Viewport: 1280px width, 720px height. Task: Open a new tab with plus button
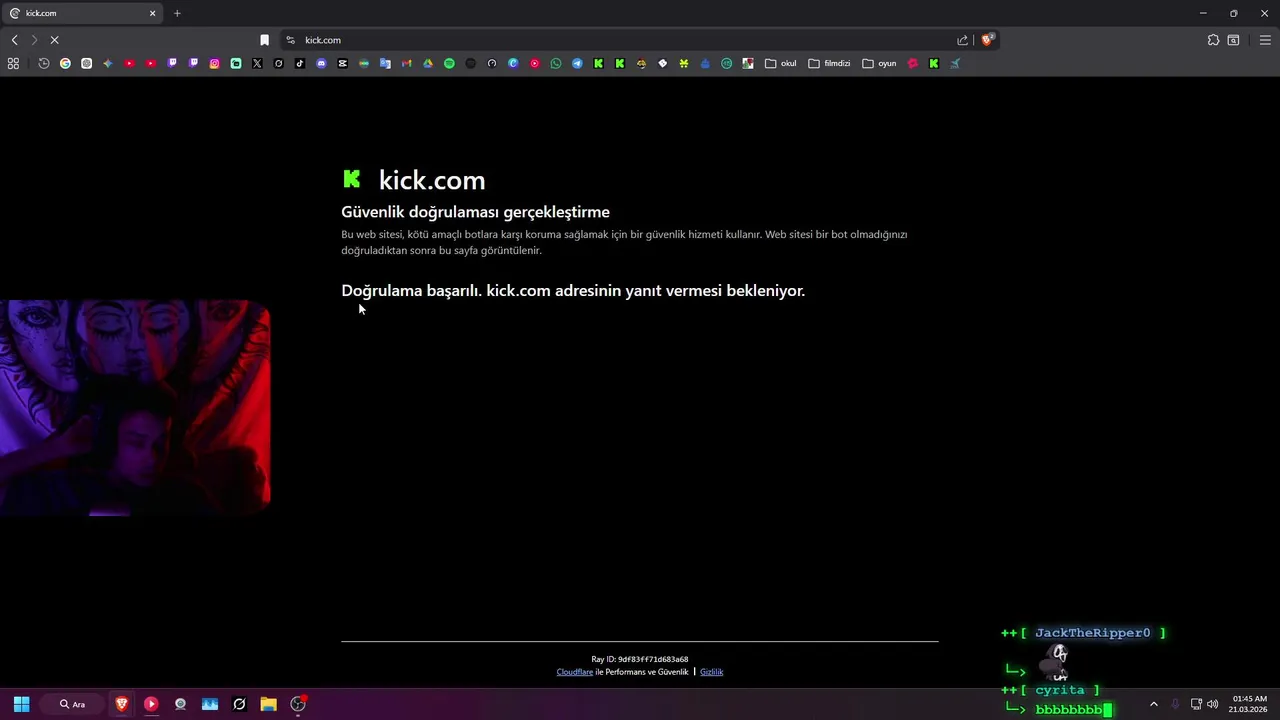[177, 13]
